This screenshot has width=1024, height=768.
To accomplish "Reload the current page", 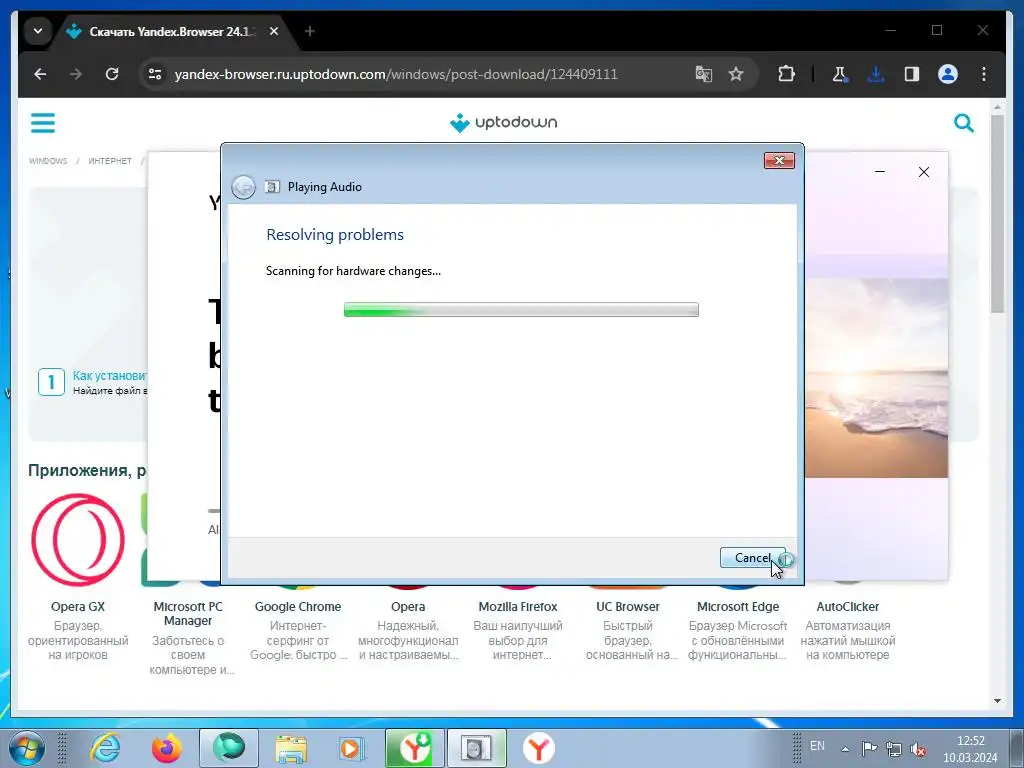I will (x=112, y=74).
